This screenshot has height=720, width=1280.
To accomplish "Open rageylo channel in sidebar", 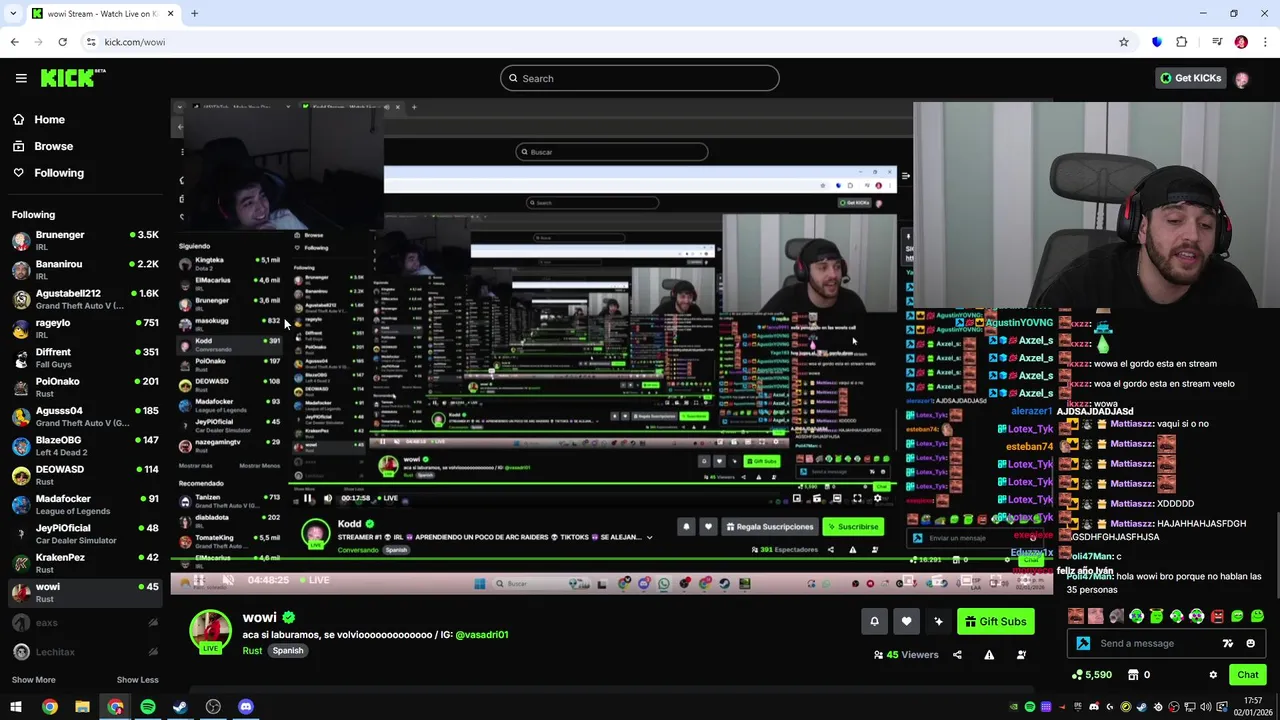I will coord(85,328).
